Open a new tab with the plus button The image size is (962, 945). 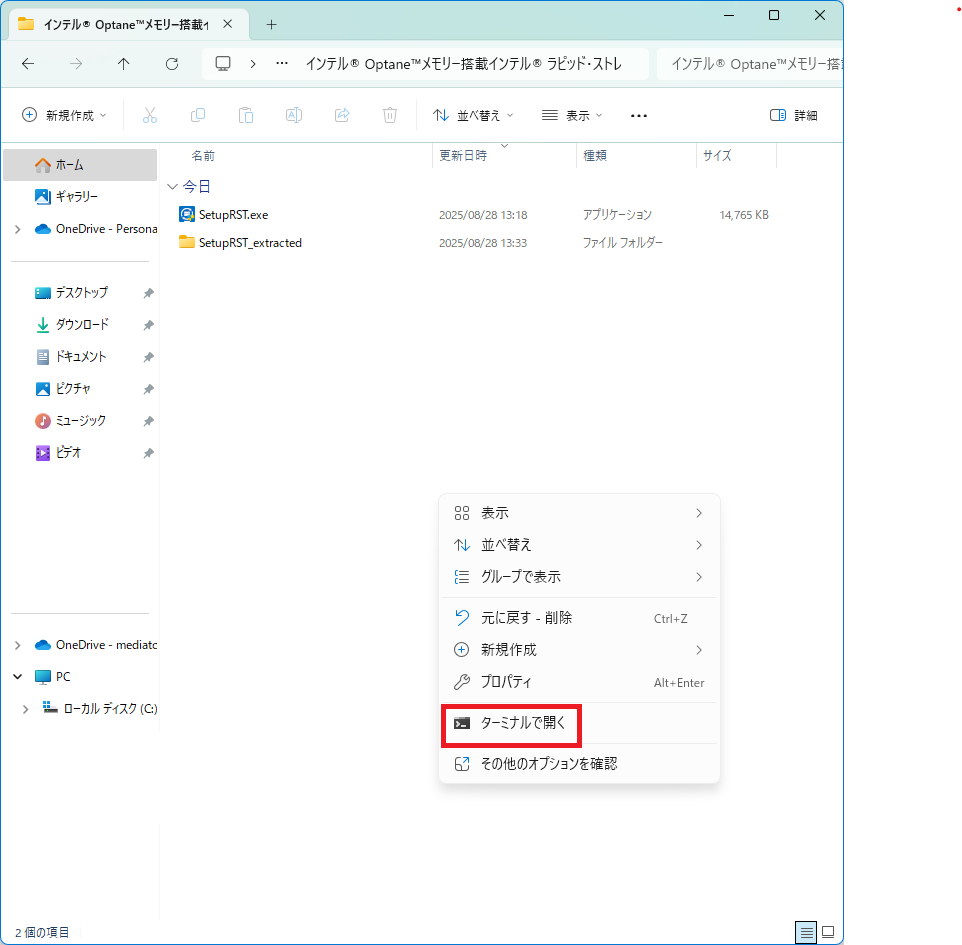click(x=272, y=25)
